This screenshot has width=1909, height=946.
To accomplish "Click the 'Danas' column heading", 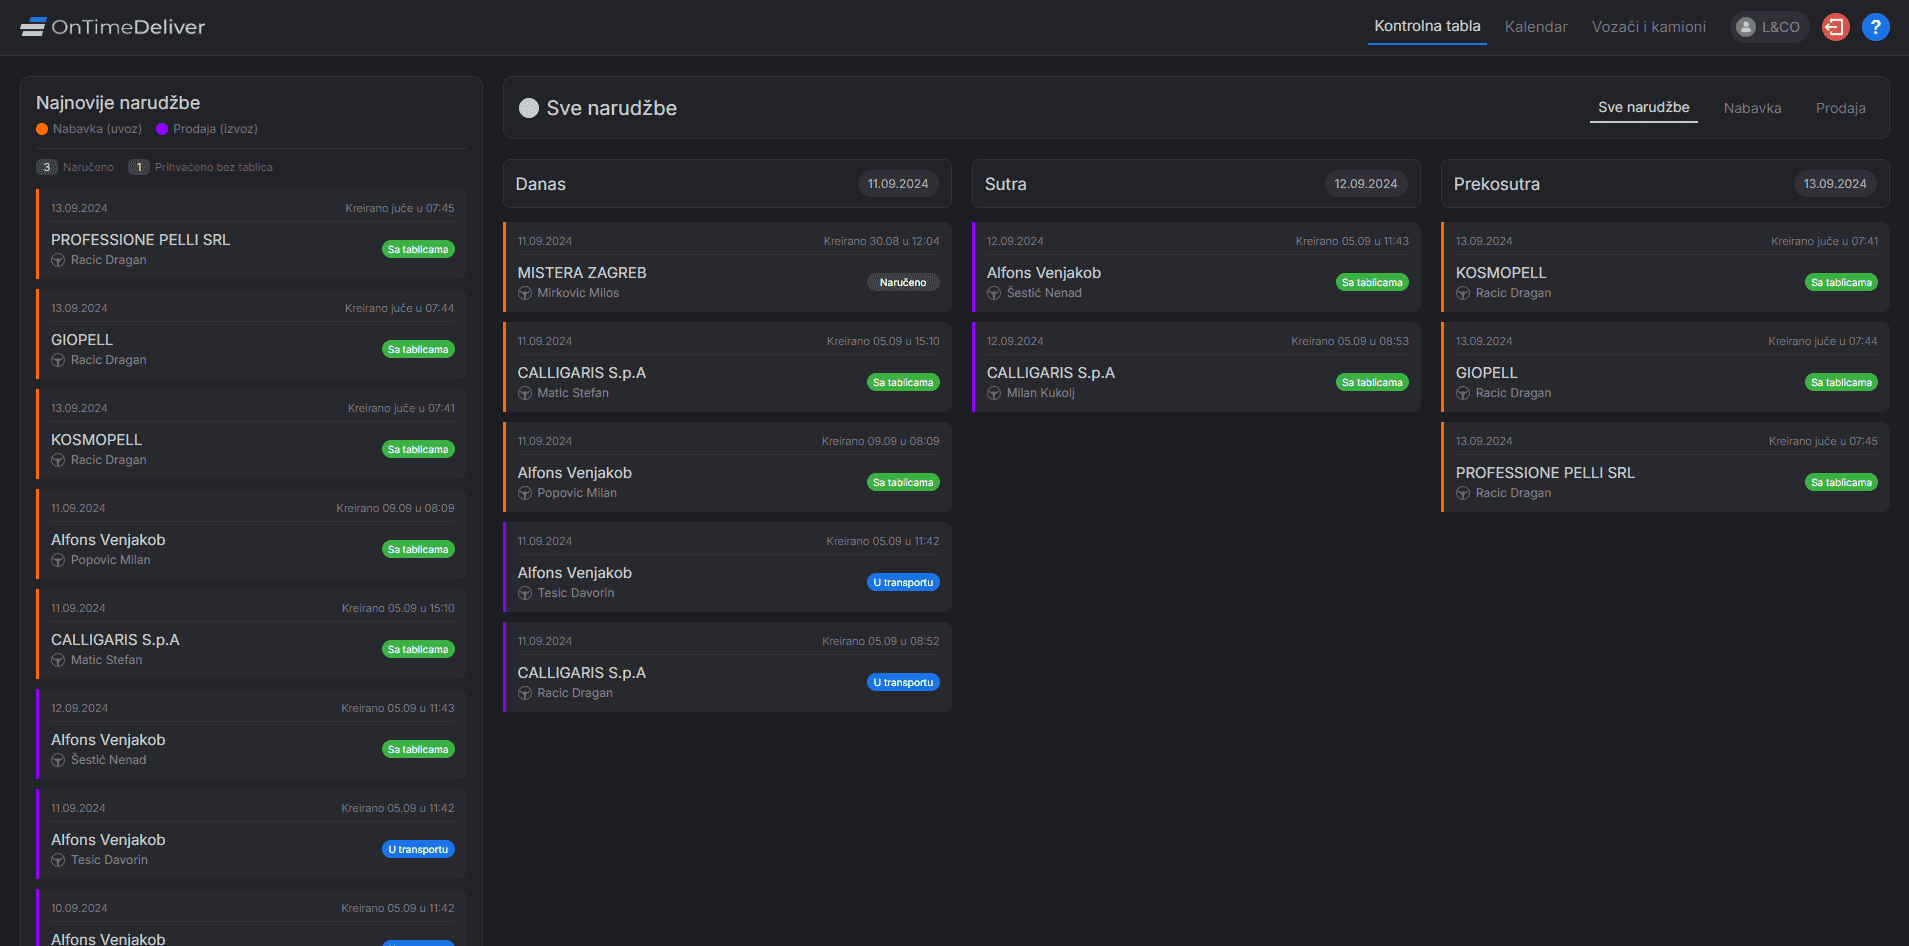I will 540,184.
